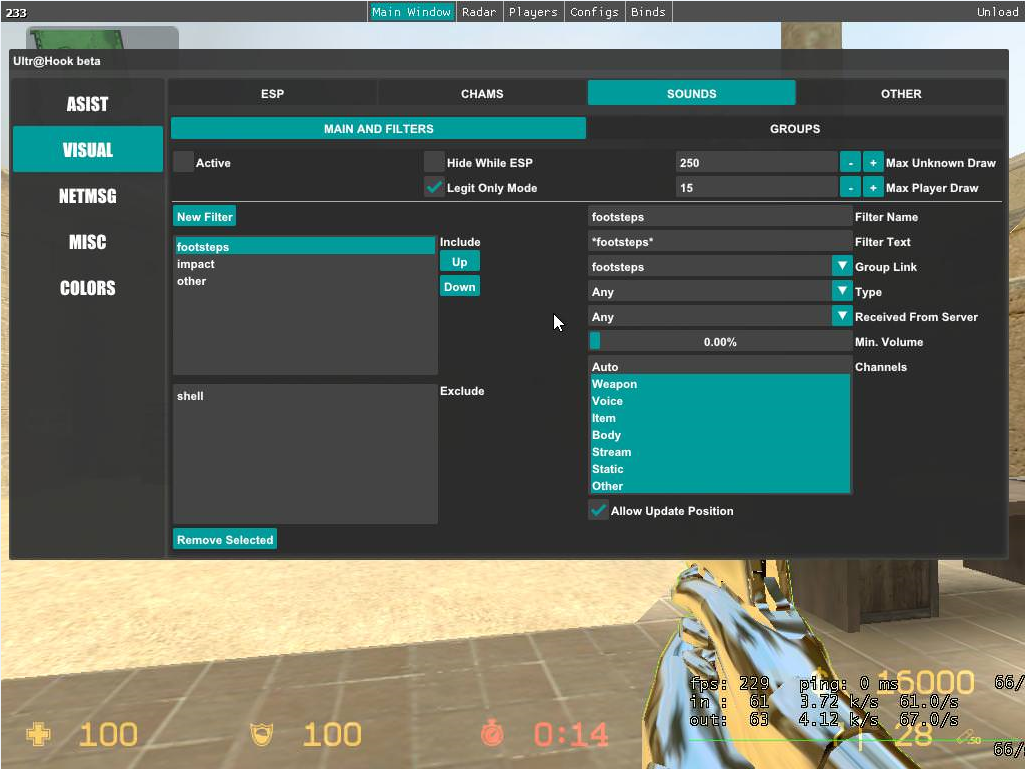Open the ASIST section
This screenshot has width=1025, height=769.
click(x=88, y=103)
